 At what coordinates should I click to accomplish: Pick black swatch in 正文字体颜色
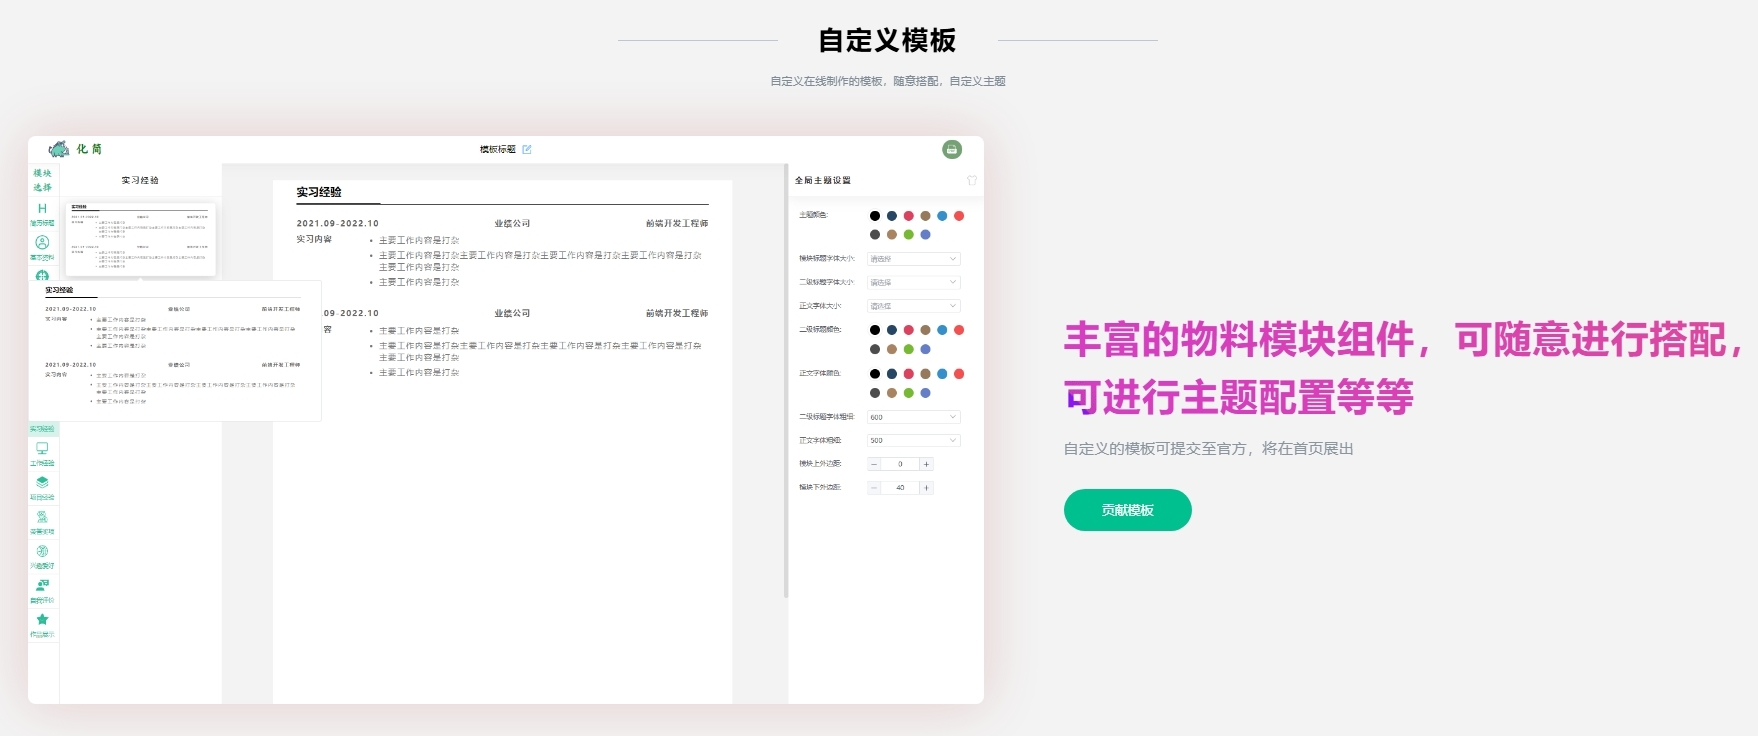875,374
